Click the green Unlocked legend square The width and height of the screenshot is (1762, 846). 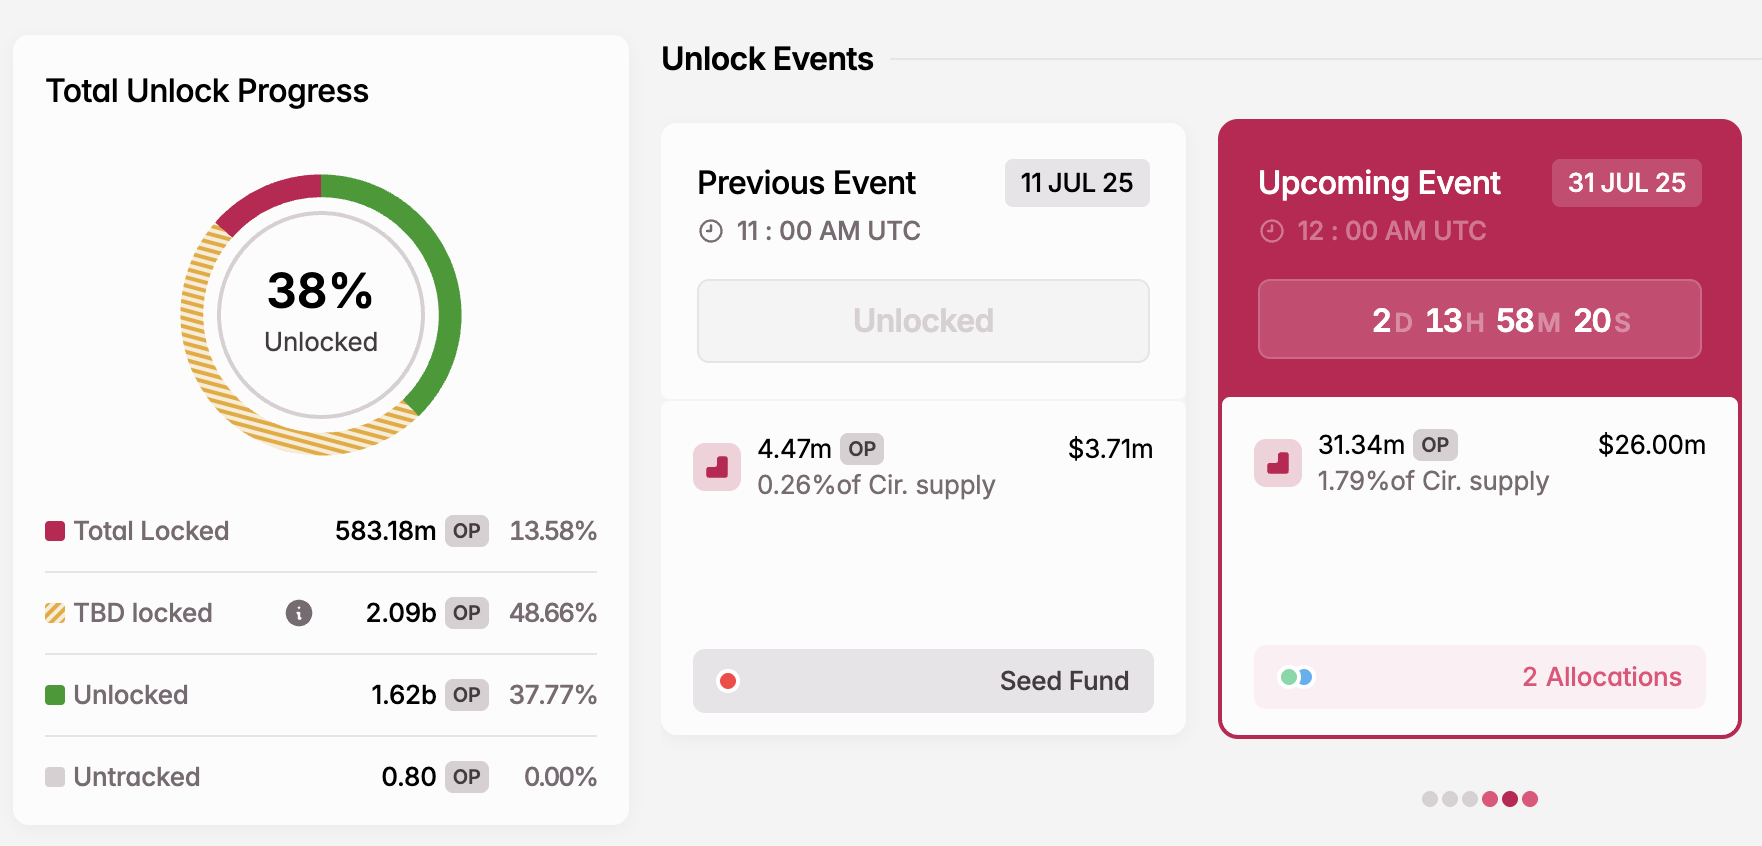click(55, 694)
